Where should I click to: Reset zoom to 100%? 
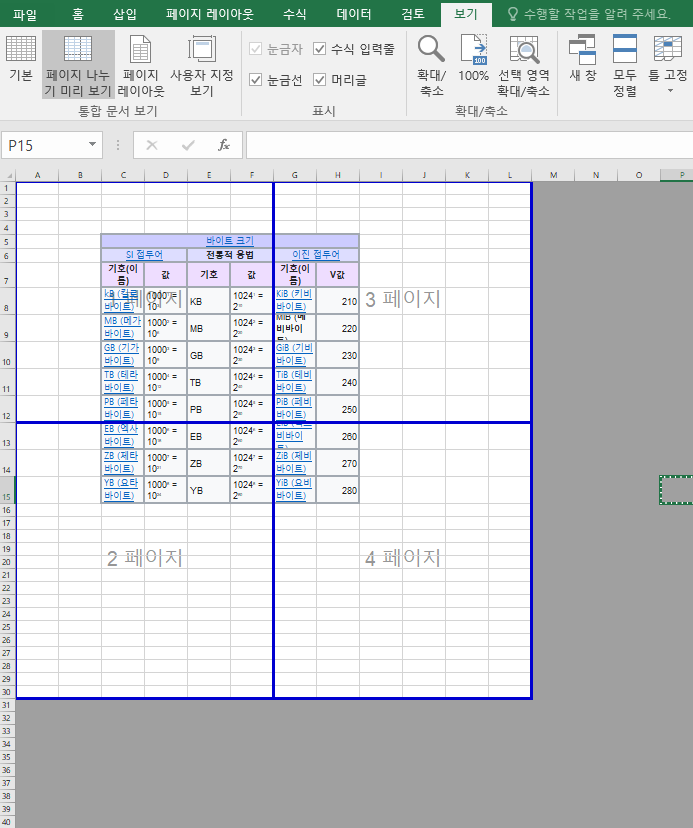pyautogui.click(x=473, y=59)
